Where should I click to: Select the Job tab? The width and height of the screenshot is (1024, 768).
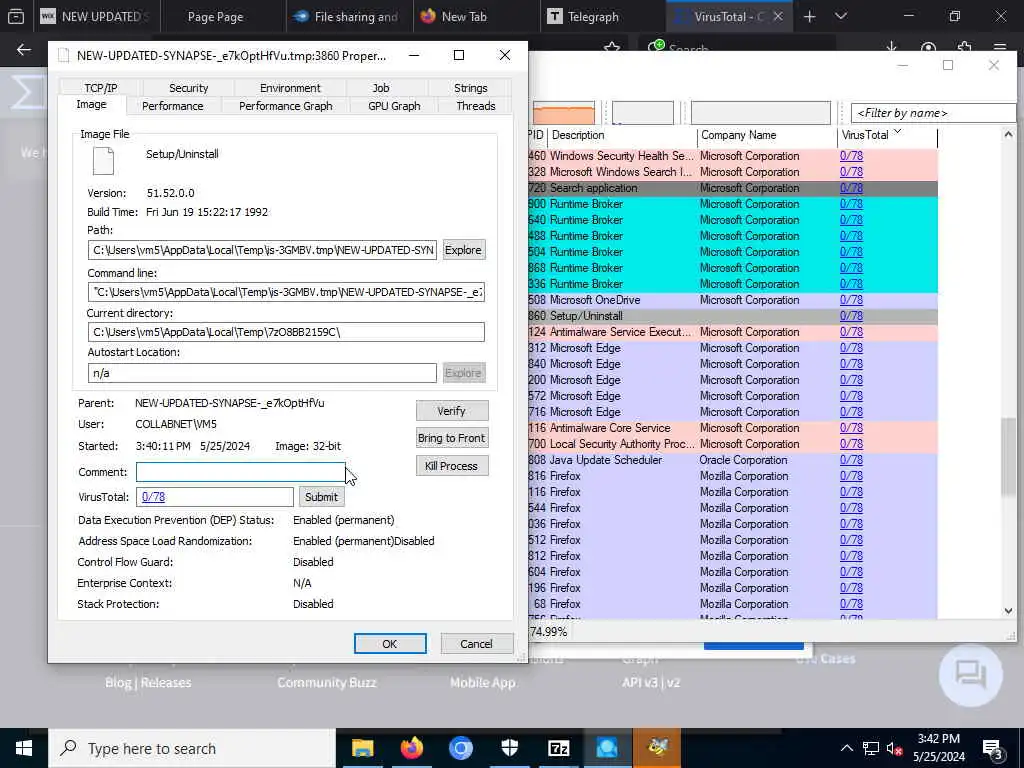click(x=381, y=88)
